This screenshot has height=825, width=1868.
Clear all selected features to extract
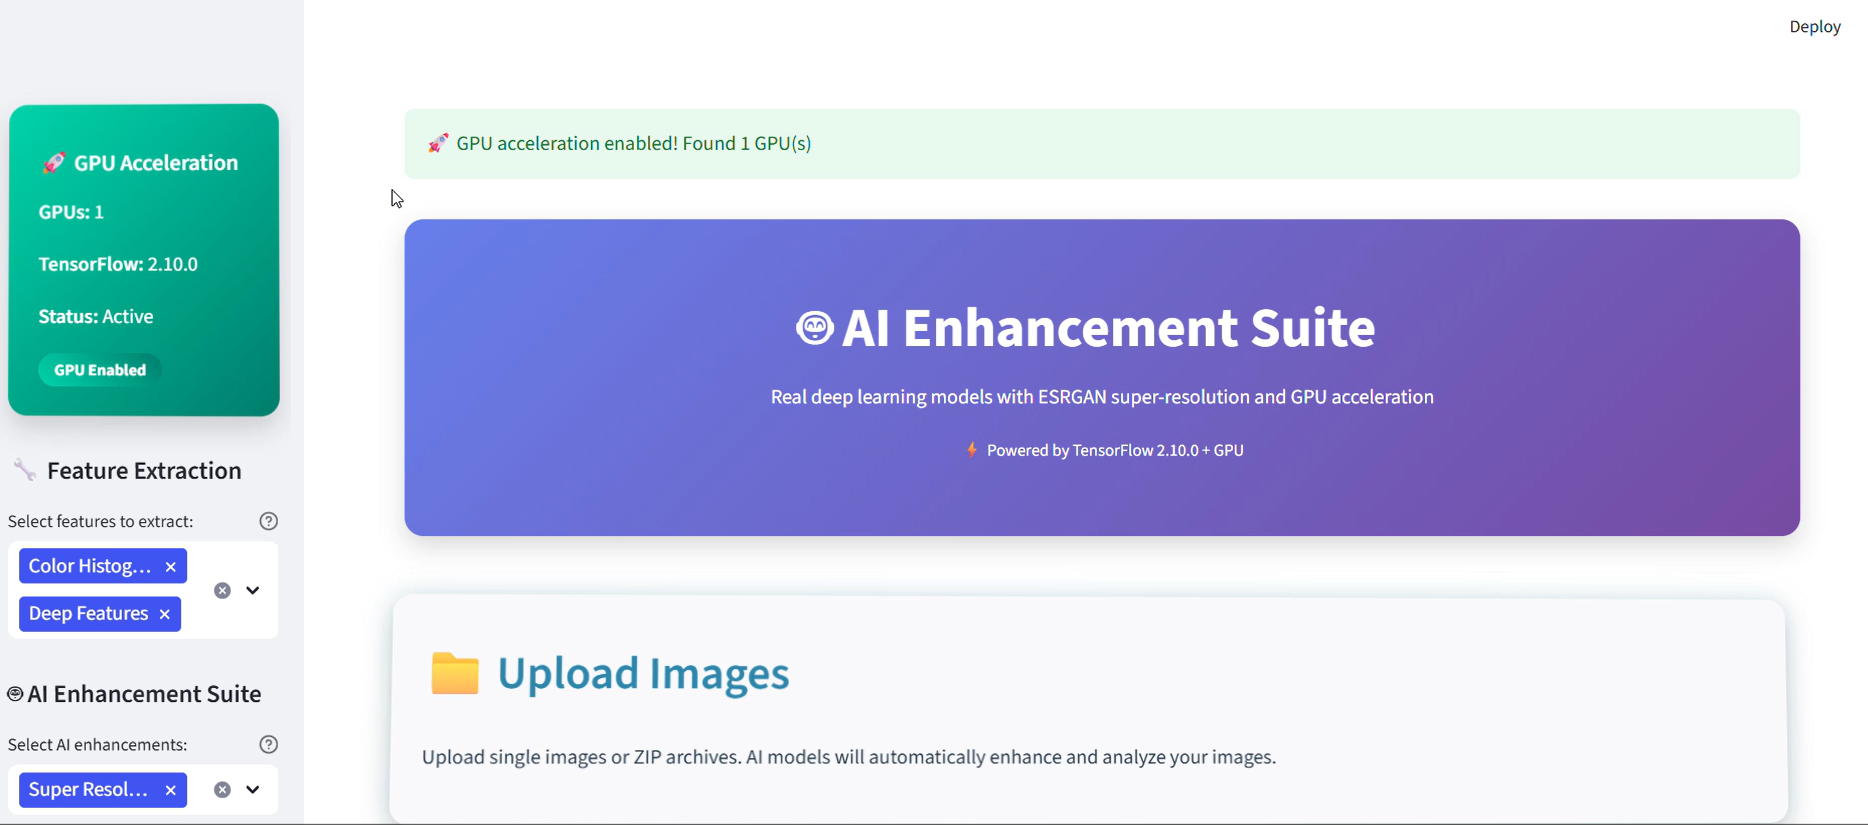tap(222, 591)
